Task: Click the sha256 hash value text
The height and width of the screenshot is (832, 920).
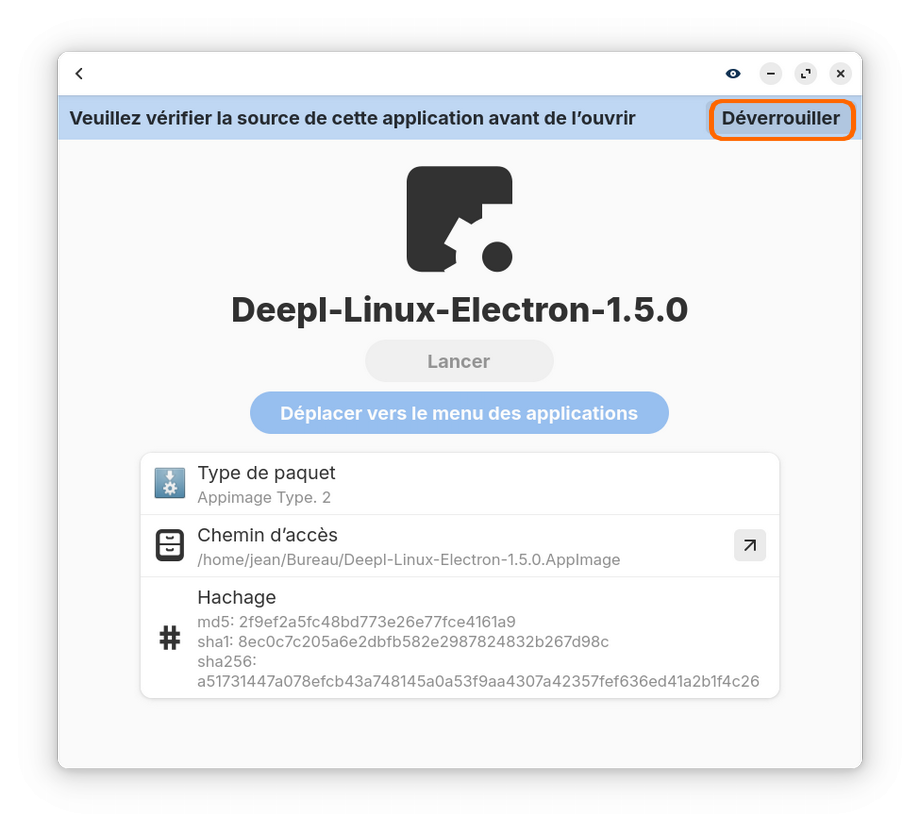Action: 478,681
